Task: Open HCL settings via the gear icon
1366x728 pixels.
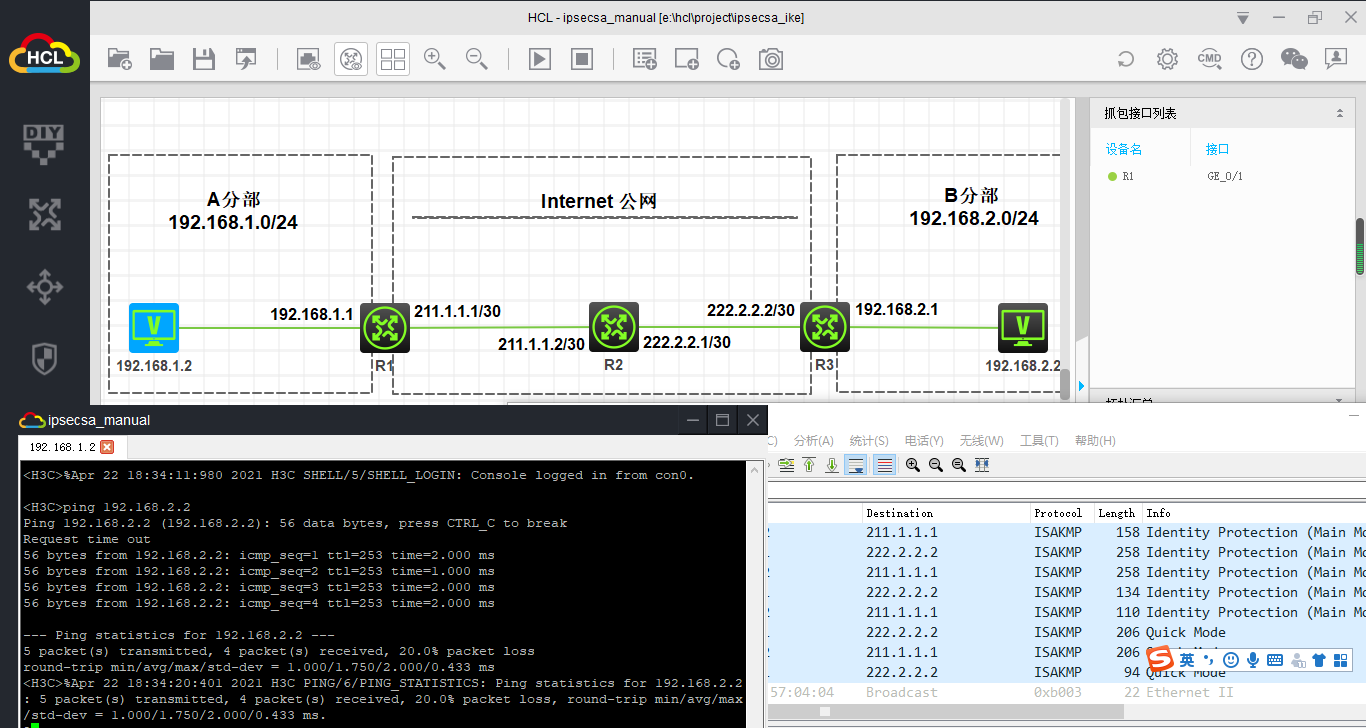Action: pos(1167,59)
